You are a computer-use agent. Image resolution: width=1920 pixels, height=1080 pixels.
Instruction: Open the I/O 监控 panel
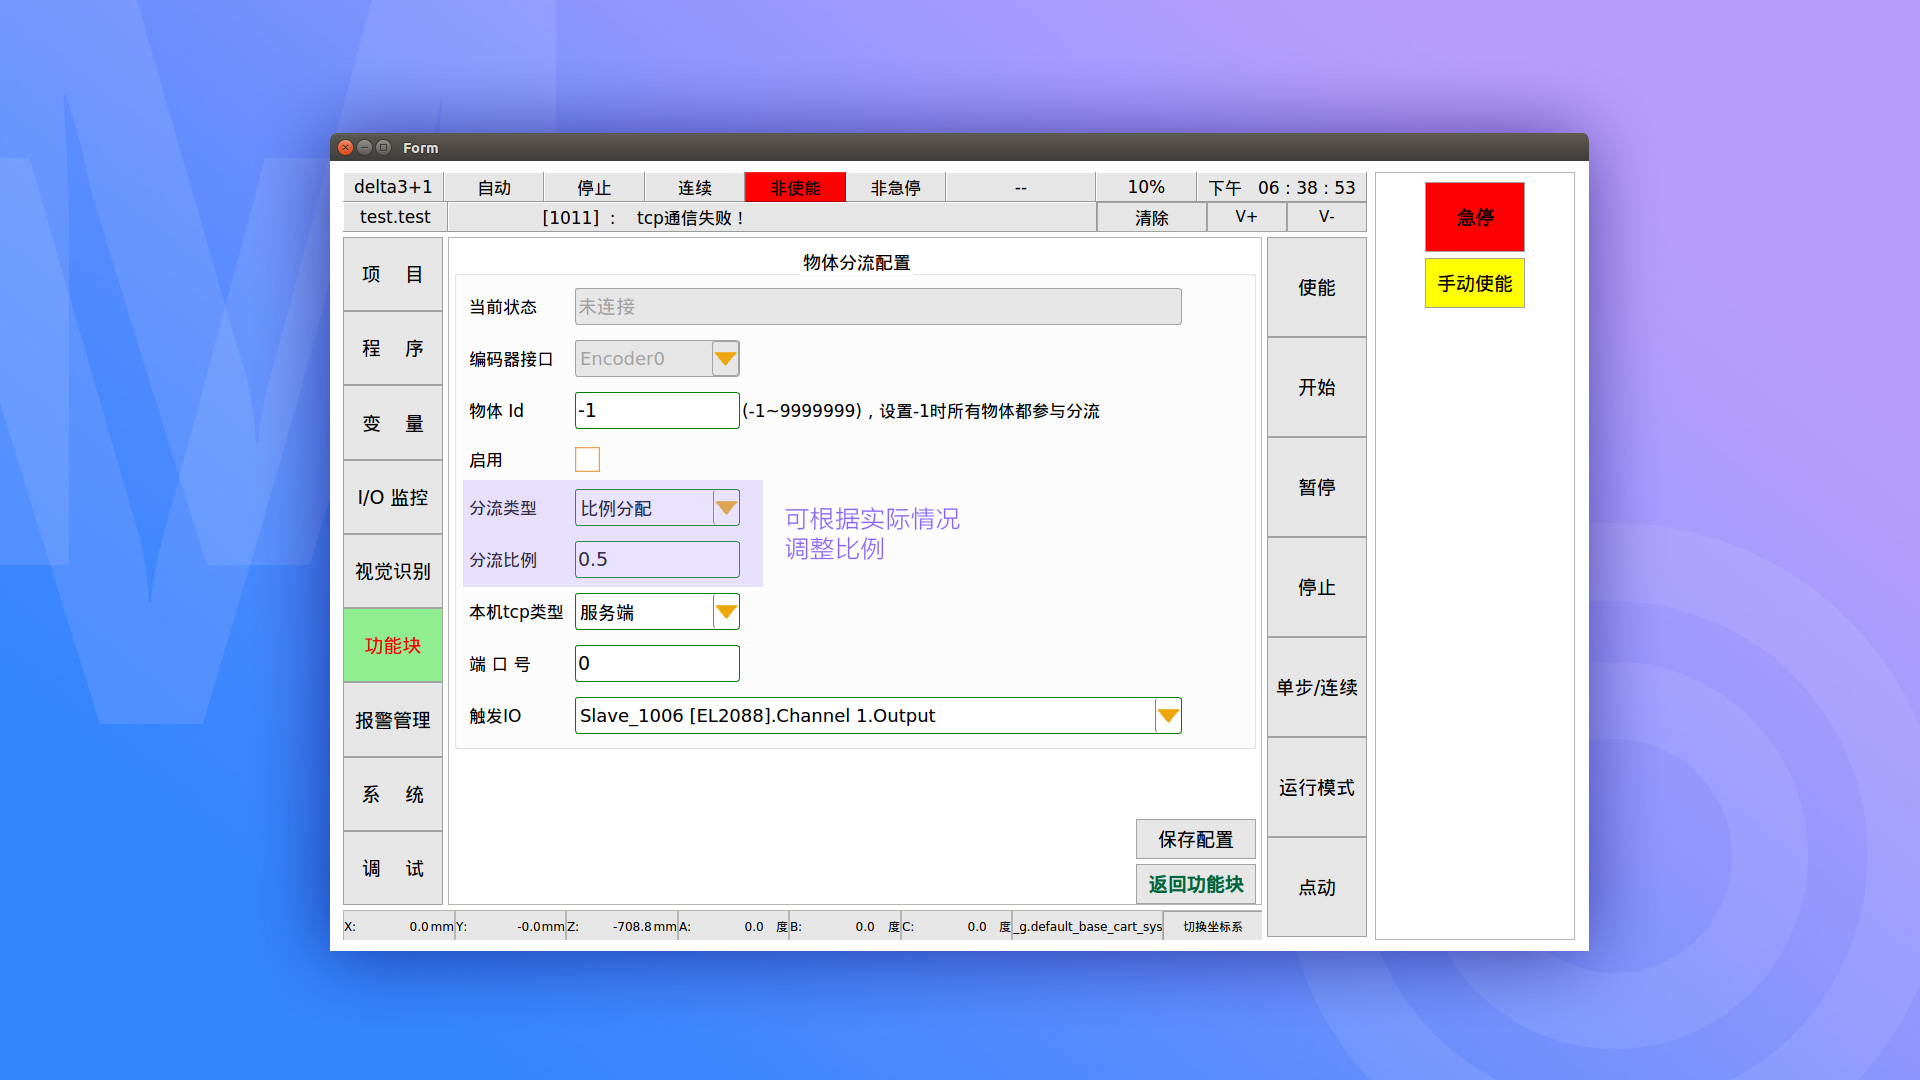click(392, 497)
